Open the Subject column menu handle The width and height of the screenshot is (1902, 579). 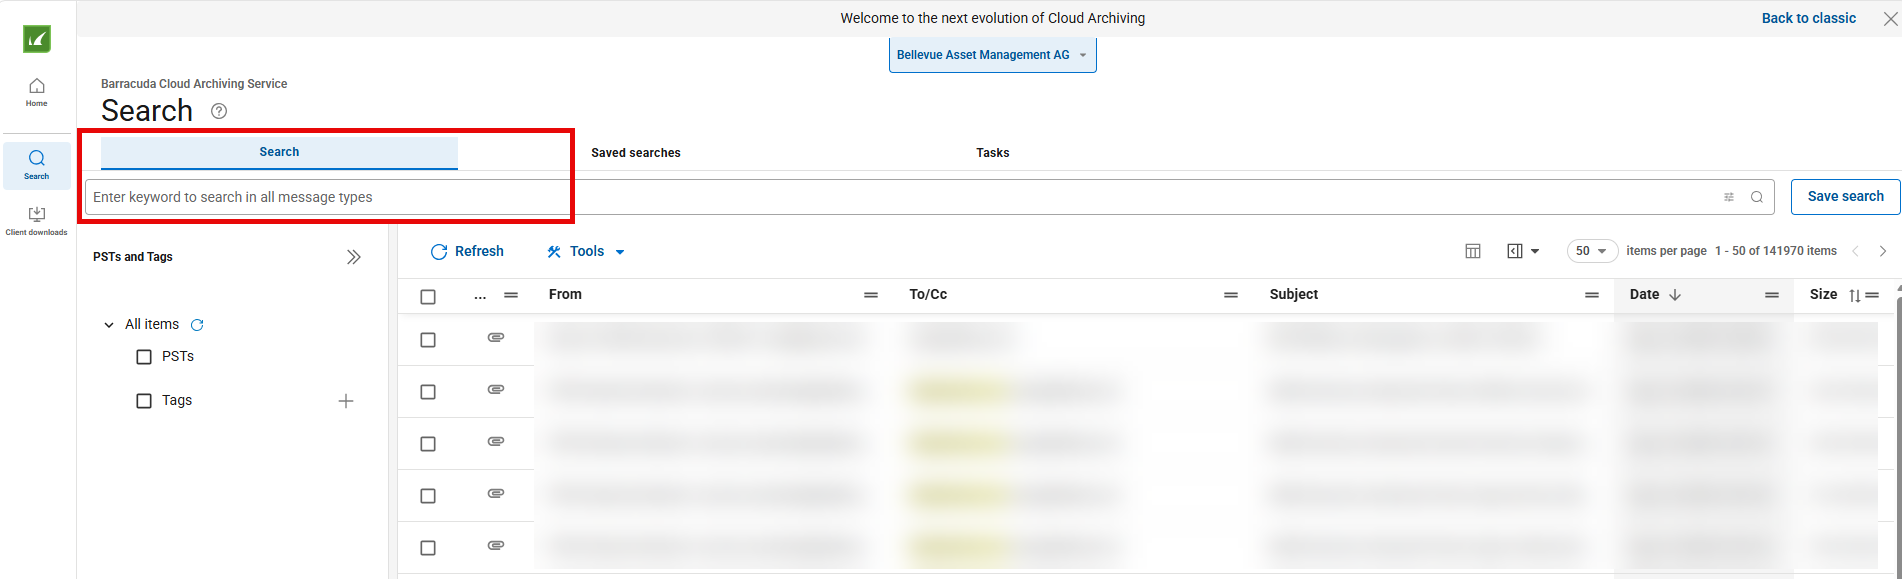click(1592, 295)
